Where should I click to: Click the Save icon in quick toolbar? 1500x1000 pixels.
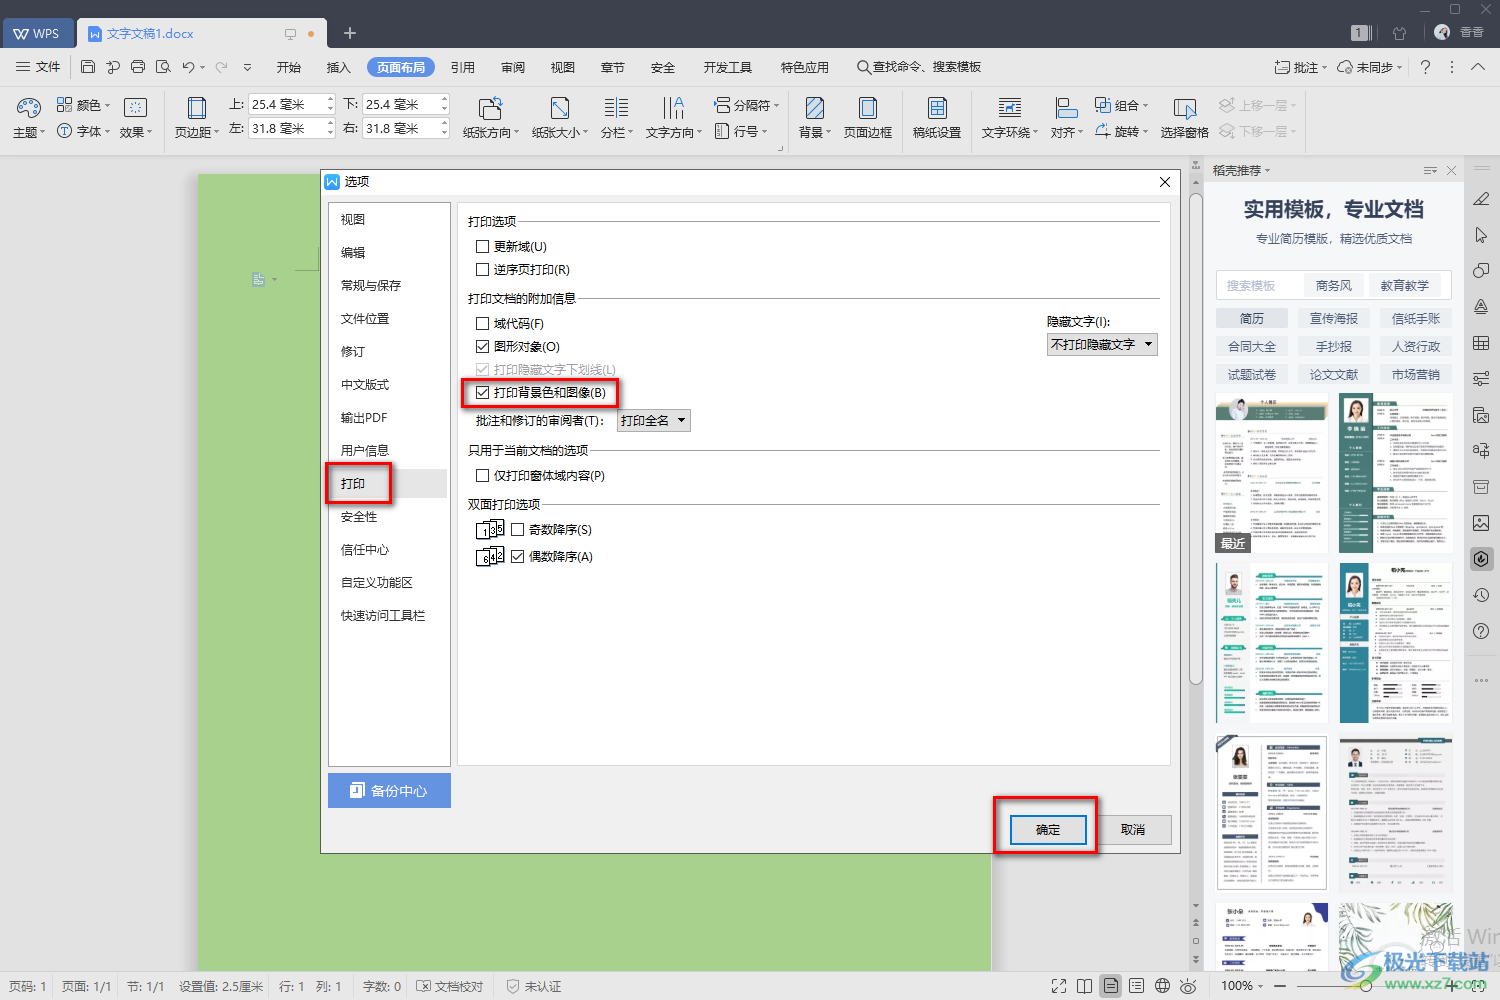(88, 67)
